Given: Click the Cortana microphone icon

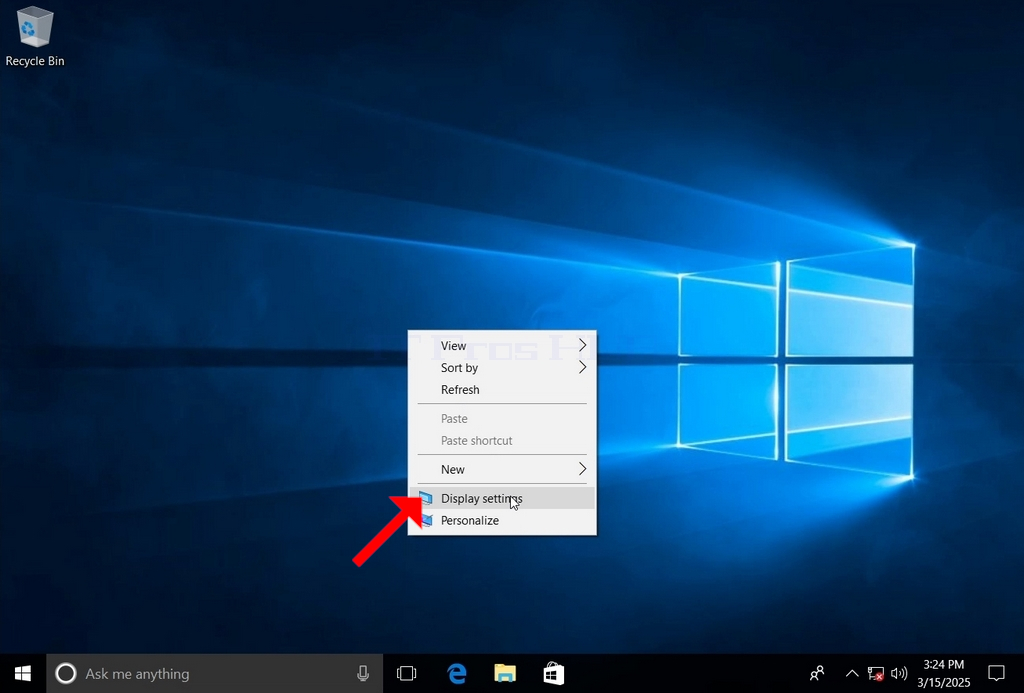Looking at the screenshot, I should 363,673.
